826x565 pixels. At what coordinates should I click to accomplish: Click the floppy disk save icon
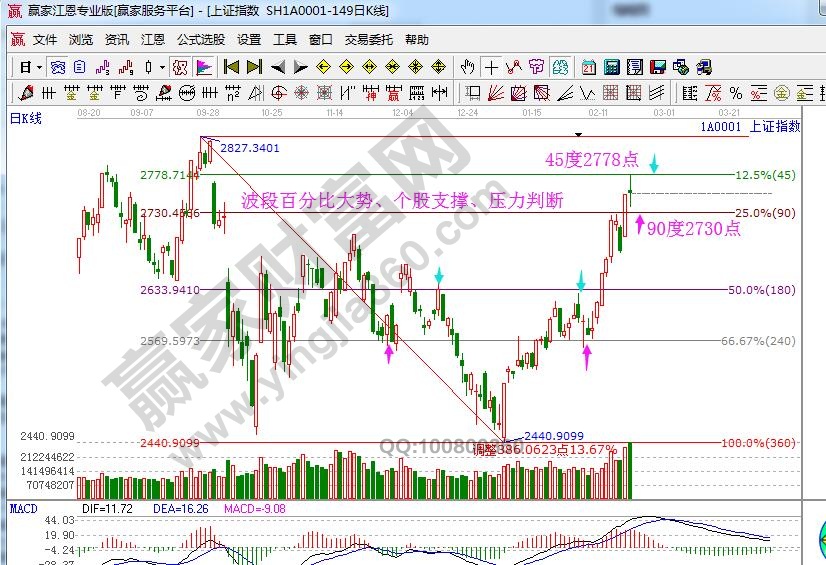(x=657, y=68)
